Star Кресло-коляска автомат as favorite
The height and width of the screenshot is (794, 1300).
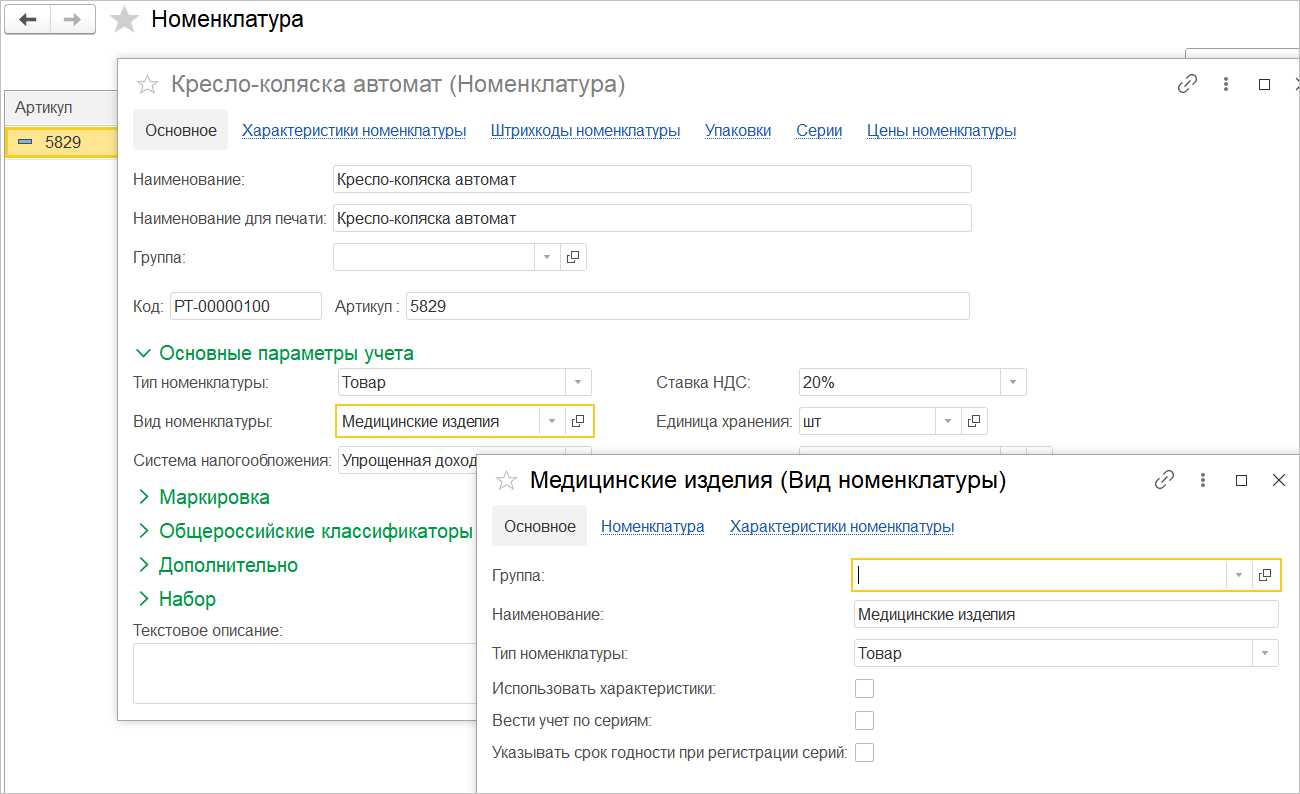click(147, 85)
